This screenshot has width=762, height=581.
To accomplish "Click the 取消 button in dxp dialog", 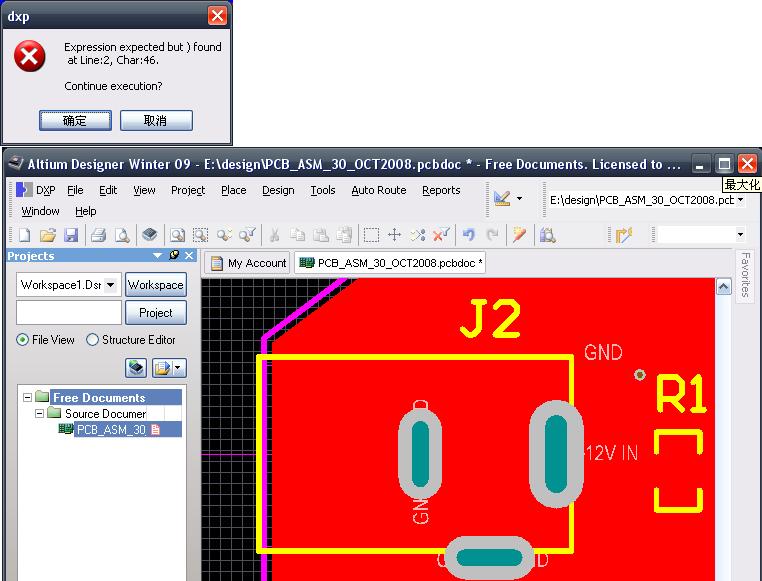I will point(156,121).
